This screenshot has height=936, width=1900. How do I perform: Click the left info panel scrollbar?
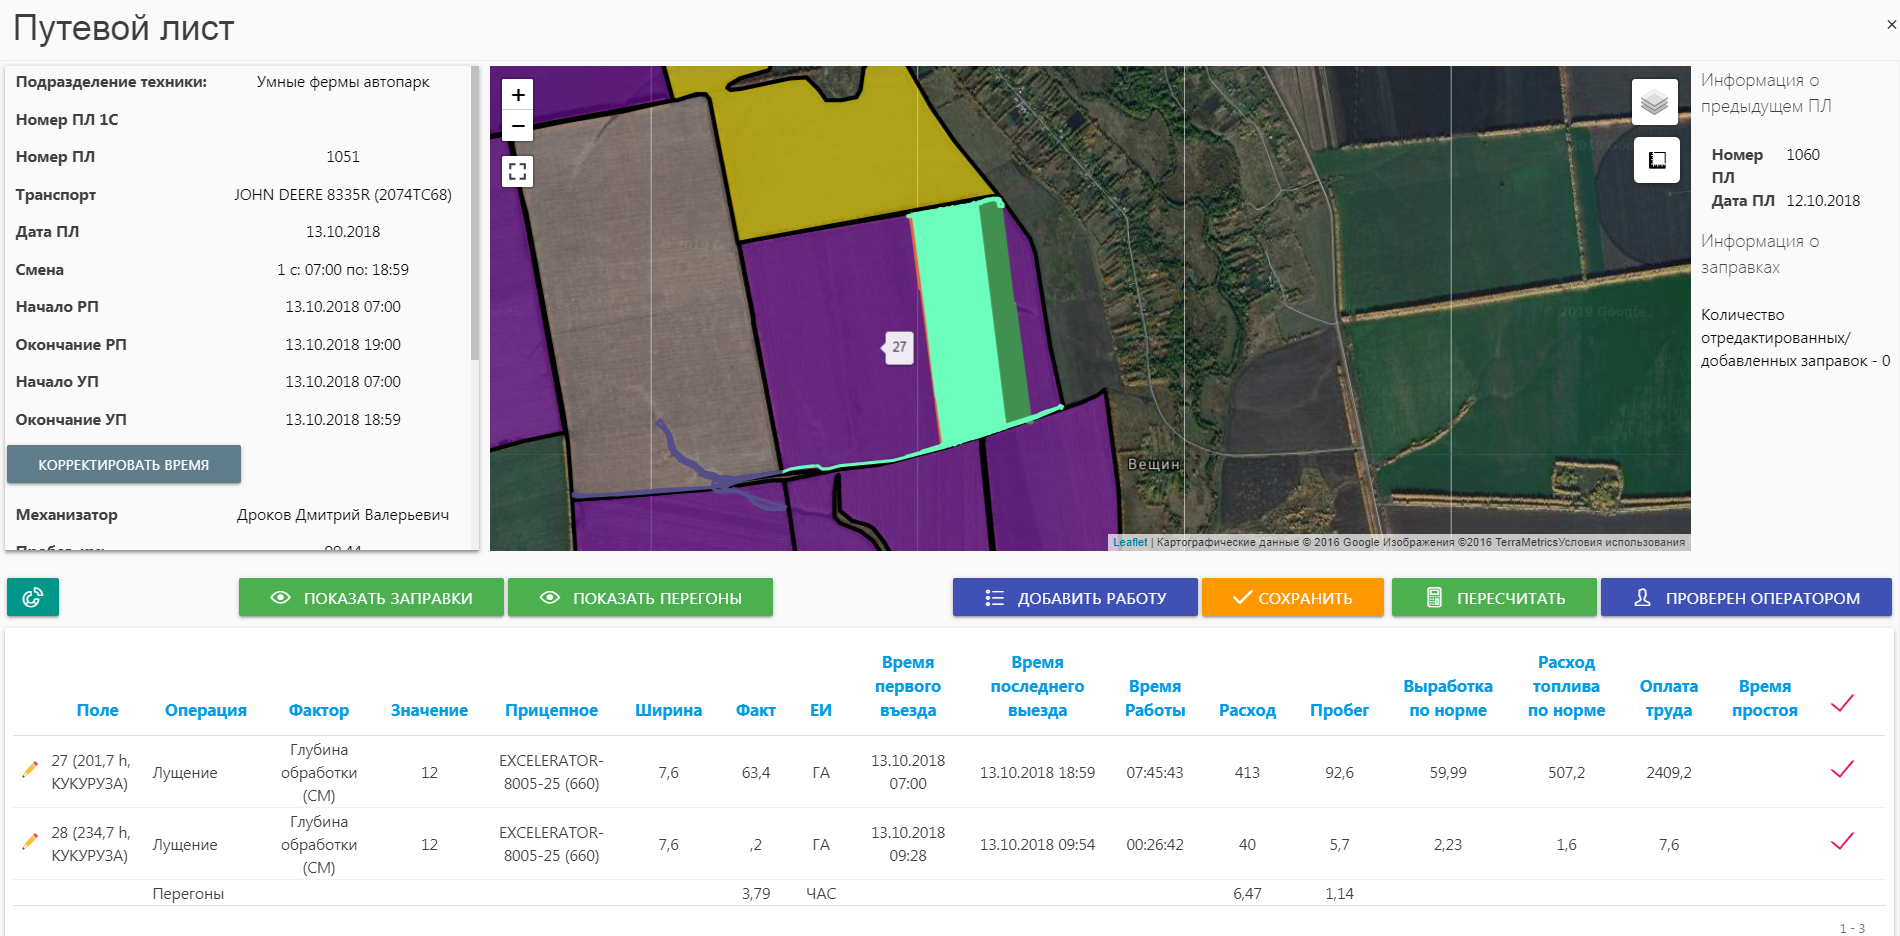click(x=474, y=213)
